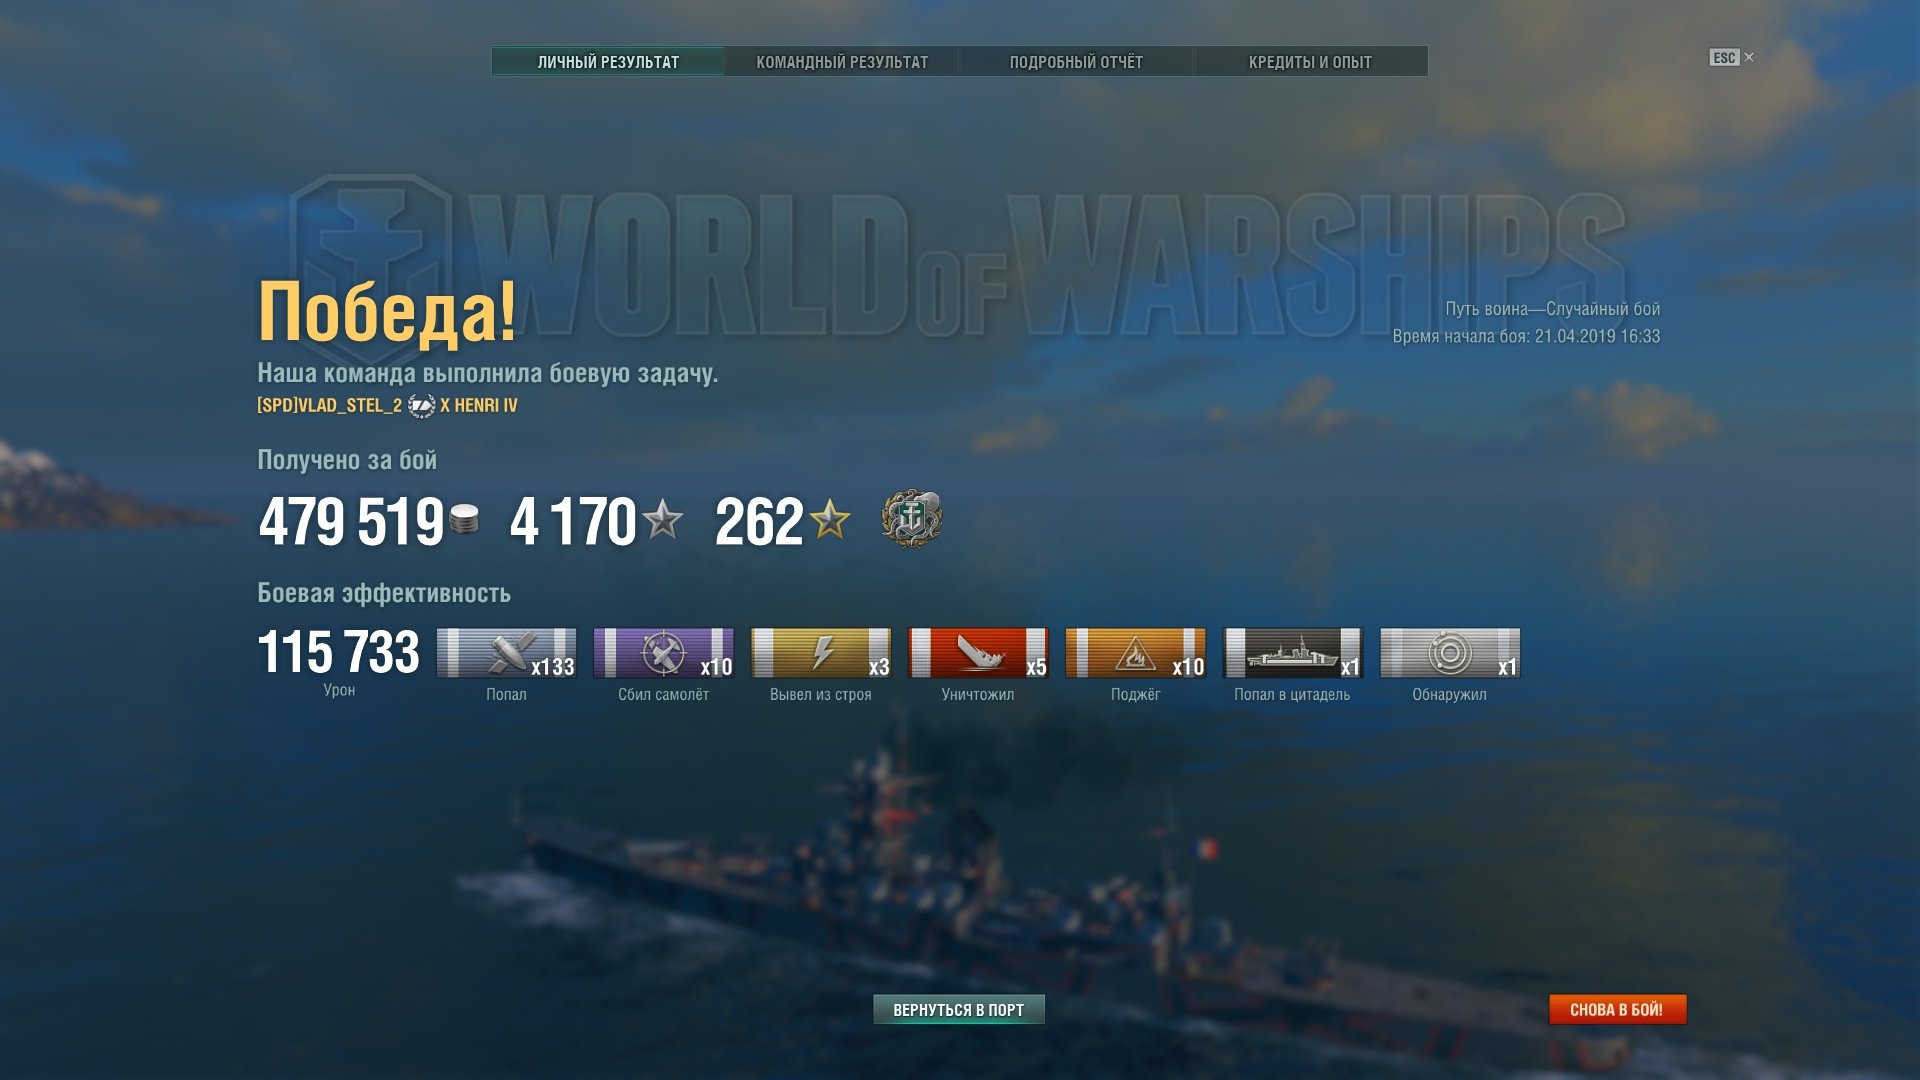Click the player name [SPD]VLAD_STEL_2
This screenshot has height=1080, width=1920.
coord(329,405)
